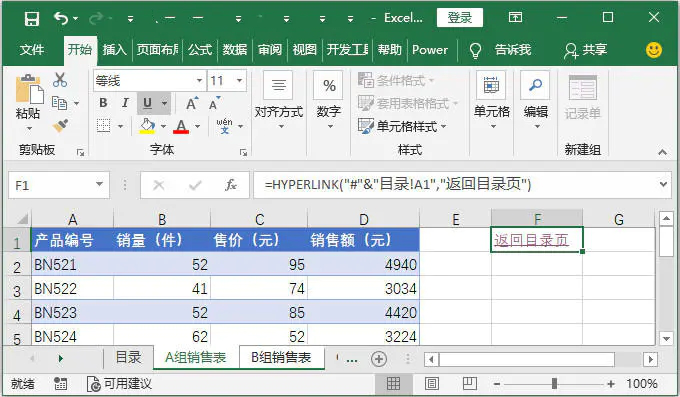Click the cell Borders icon
Viewport: 680px width, 397px height.
(103, 126)
